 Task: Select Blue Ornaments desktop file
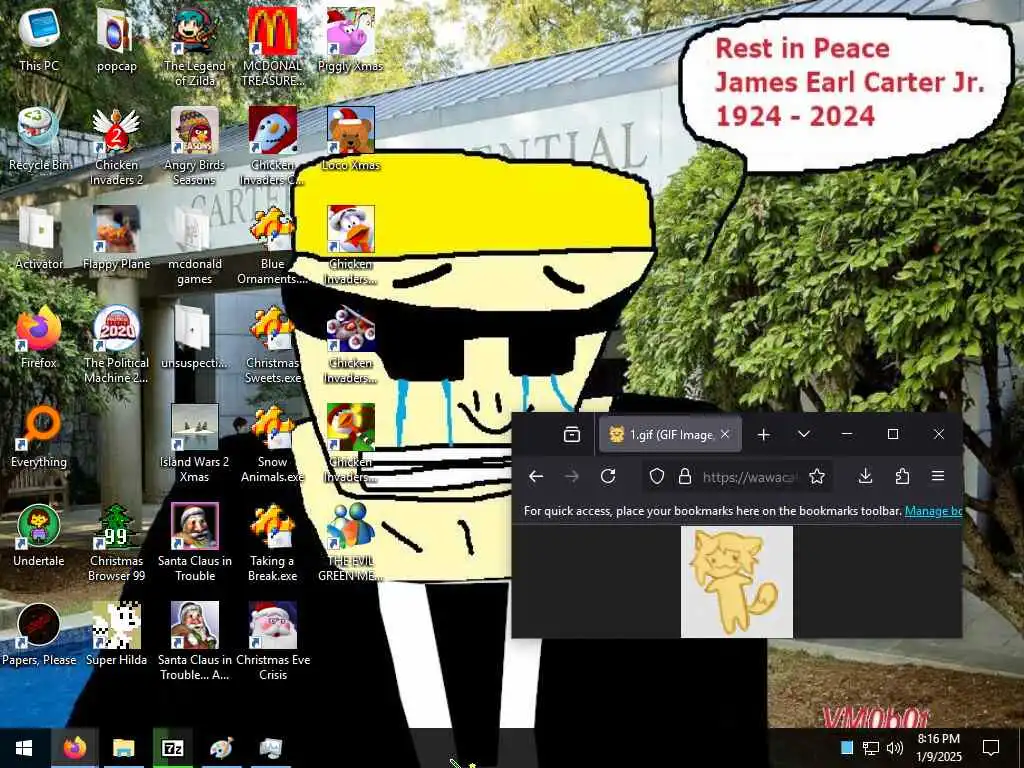[272, 246]
